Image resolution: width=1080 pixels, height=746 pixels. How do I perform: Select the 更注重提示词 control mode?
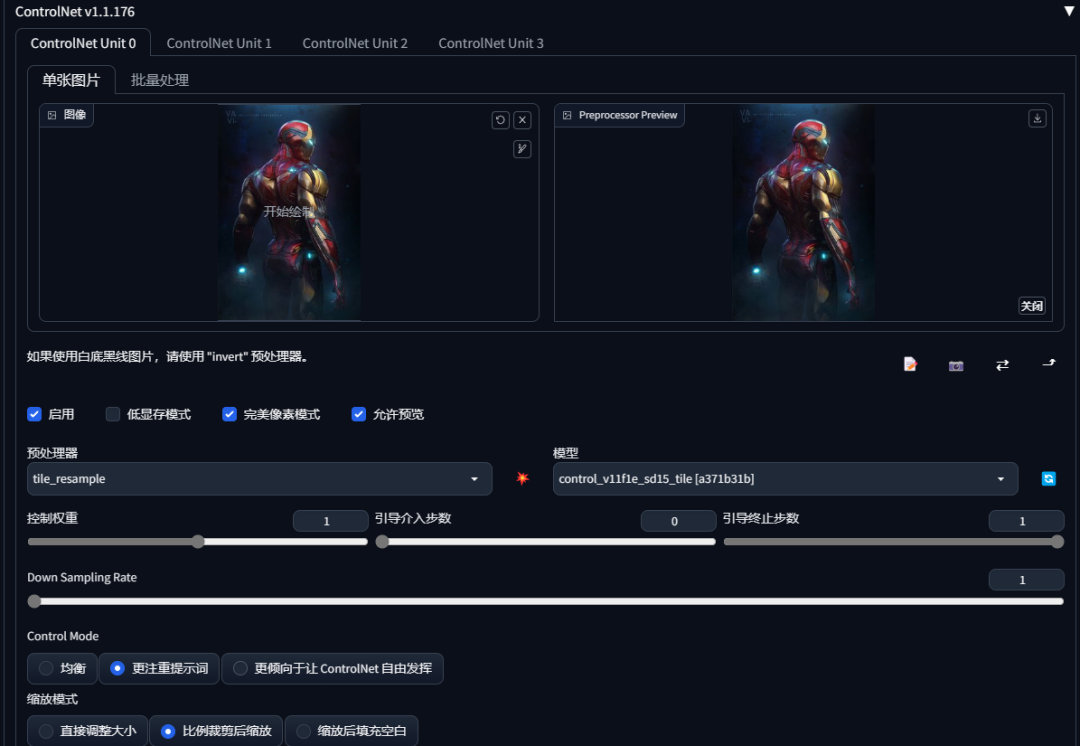click(x=159, y=669)
